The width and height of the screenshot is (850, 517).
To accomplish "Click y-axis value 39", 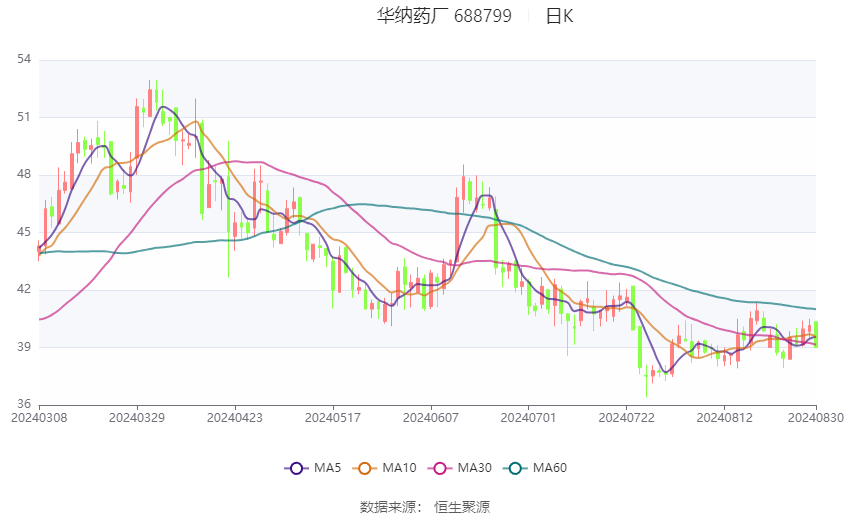I will click(x=24, y=347).
